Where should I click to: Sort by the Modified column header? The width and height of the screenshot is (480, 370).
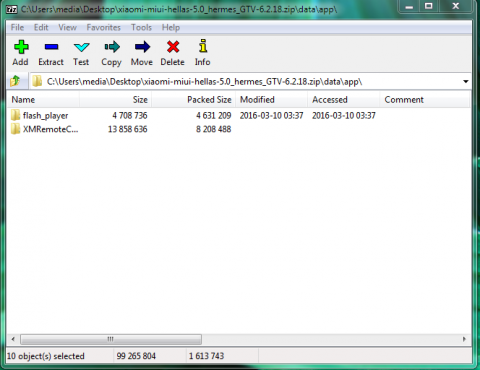pos(272,100)
